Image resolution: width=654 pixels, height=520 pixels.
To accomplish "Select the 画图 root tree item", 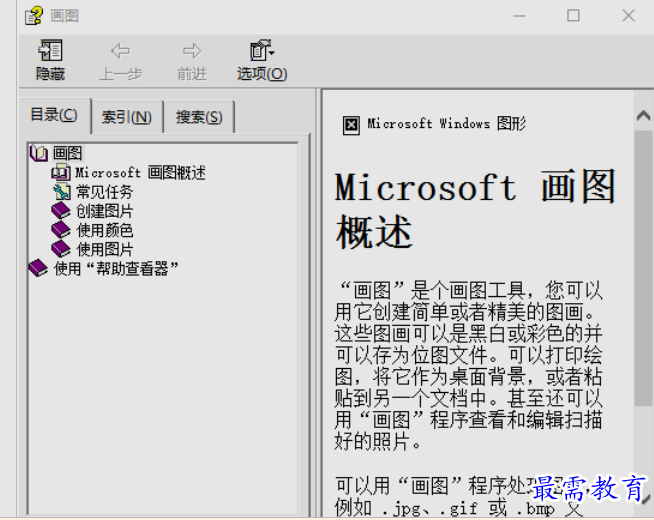I will tap(68, 153).
